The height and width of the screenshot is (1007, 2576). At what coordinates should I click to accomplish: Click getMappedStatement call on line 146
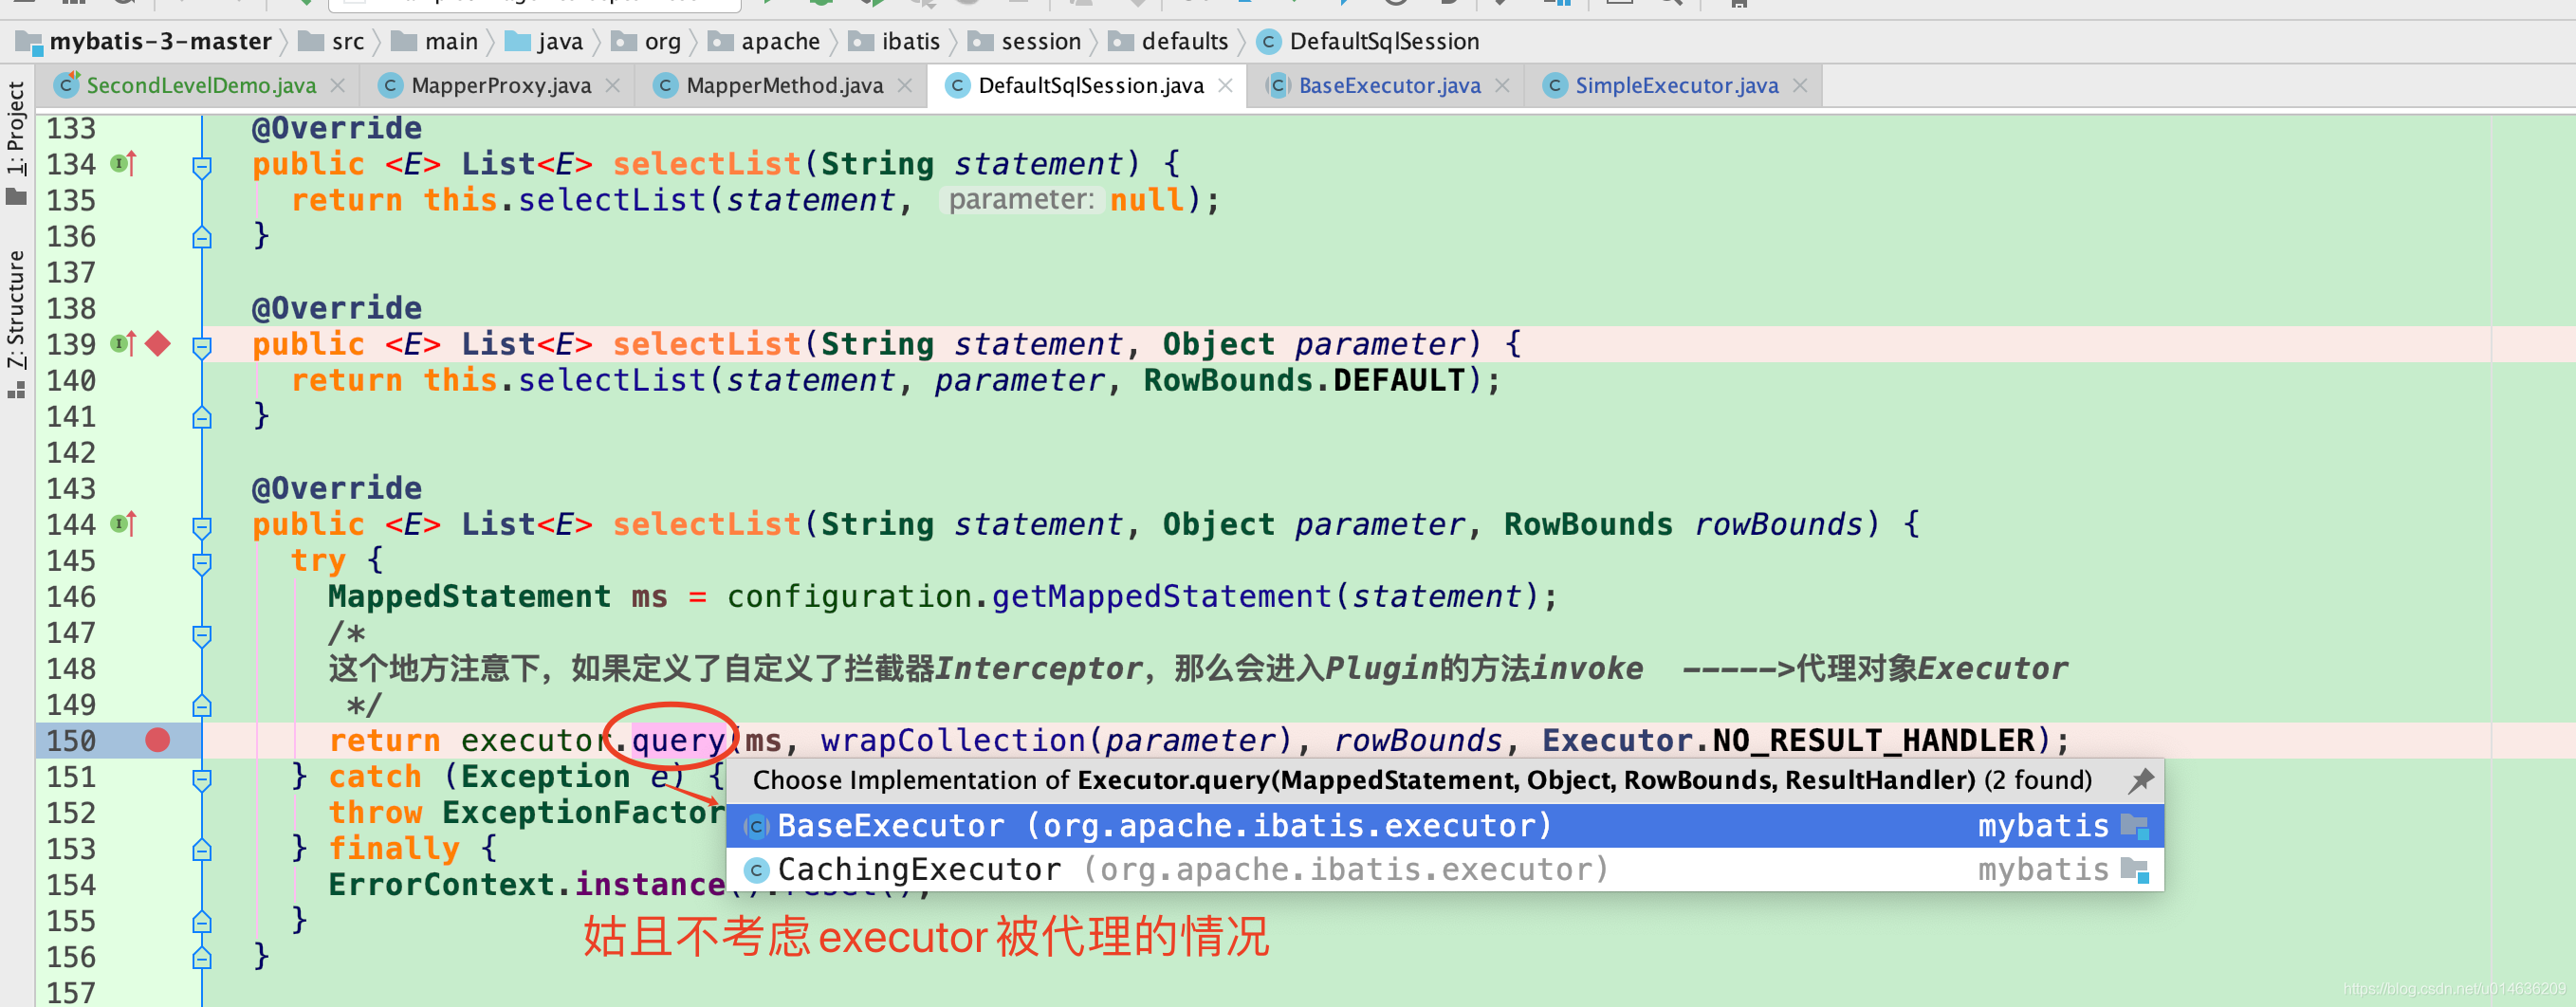click(x=1162, y=597)
